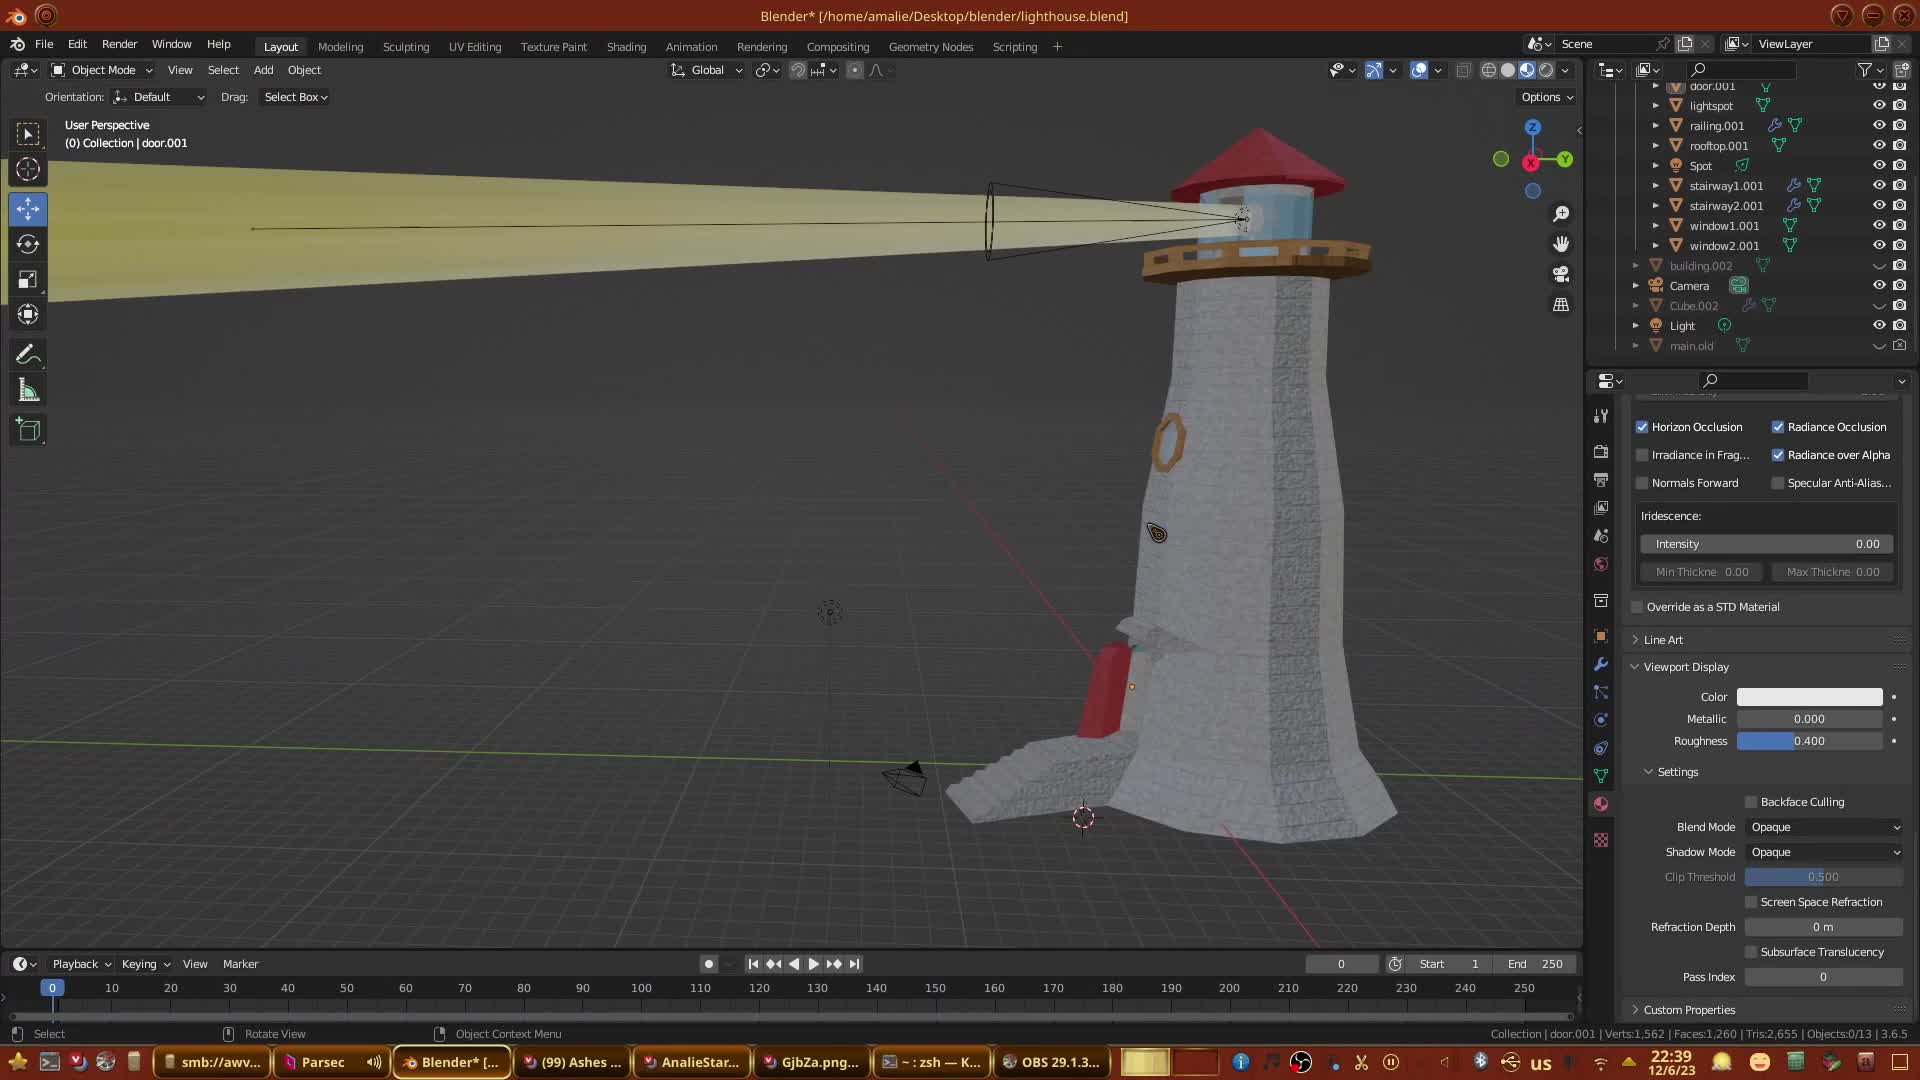The height and width of the screenshot is (1080, 1920).
Task: Select the Add Cube tool
Action: point(28,431)
